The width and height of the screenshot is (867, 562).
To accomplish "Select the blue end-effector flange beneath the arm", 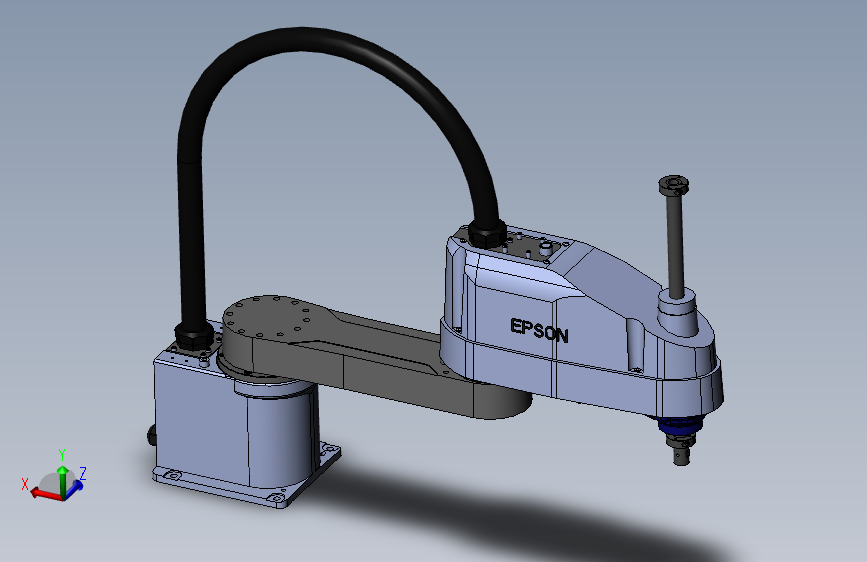I will tap(679, 426).
